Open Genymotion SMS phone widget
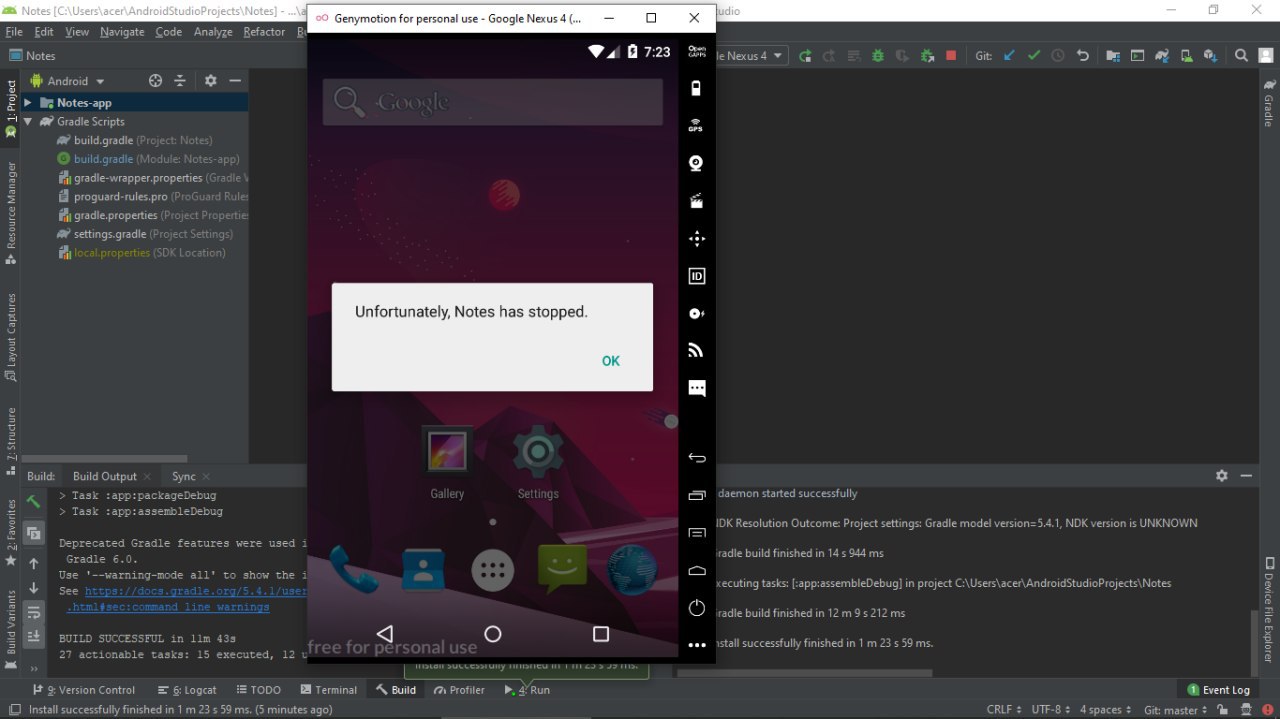This screenshot has height=719, width=1280. tap(697, 388)
